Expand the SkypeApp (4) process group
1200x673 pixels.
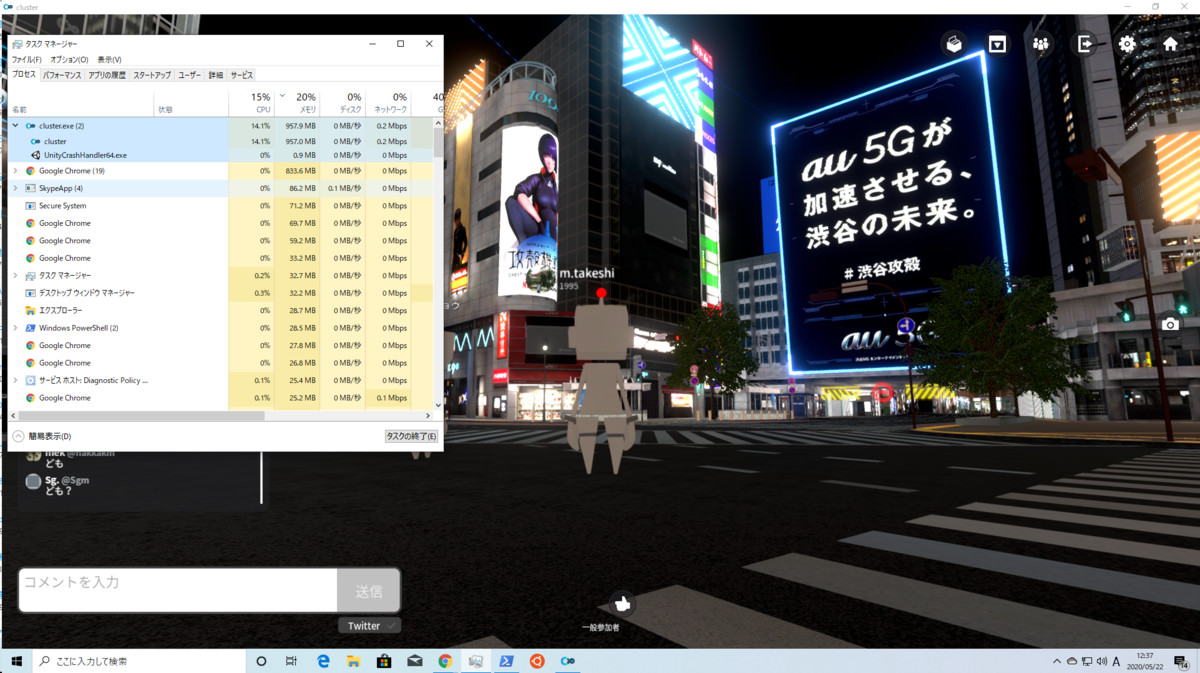tap(15, 188)
